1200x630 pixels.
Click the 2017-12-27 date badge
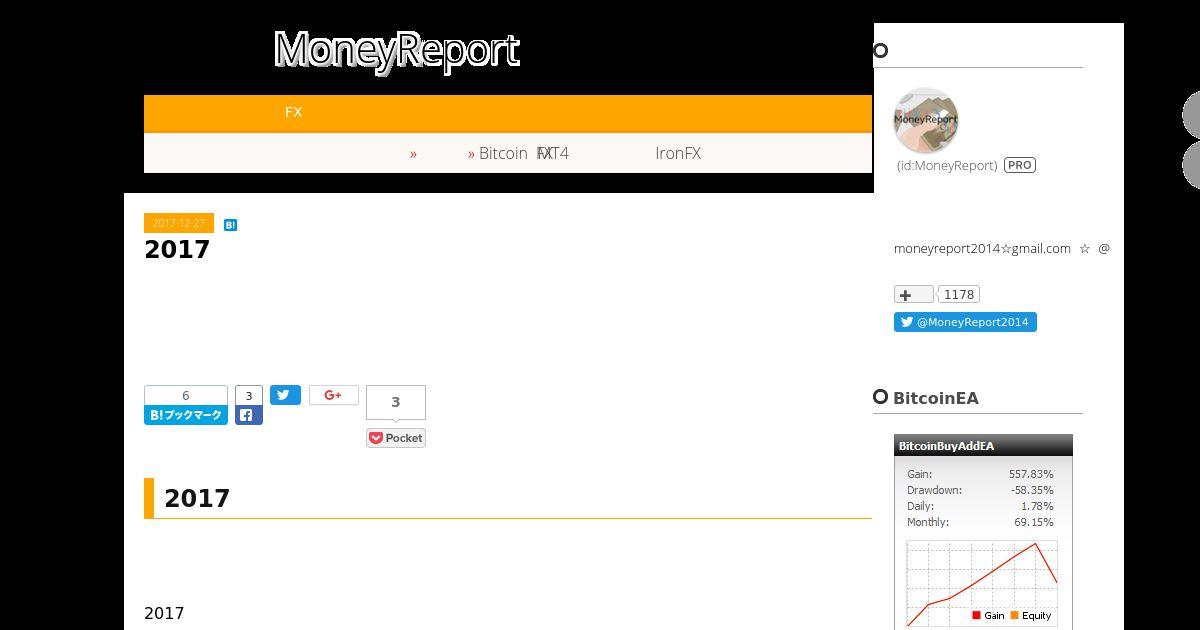click(179, 223)
